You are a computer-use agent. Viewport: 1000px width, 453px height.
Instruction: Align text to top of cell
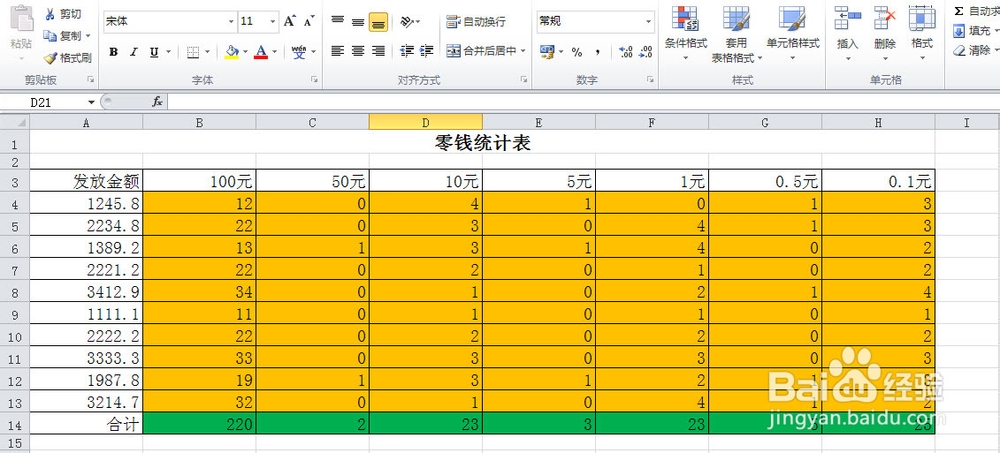point(337,21)
